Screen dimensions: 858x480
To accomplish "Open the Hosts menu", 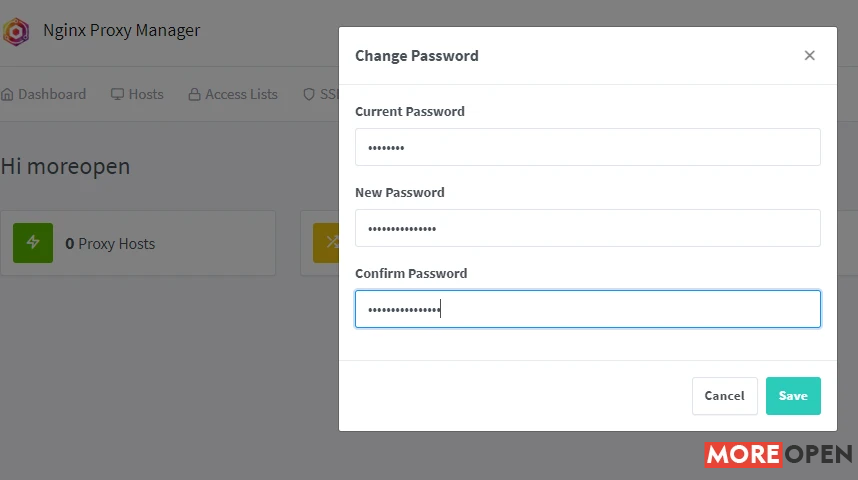I will coord(137,94).
